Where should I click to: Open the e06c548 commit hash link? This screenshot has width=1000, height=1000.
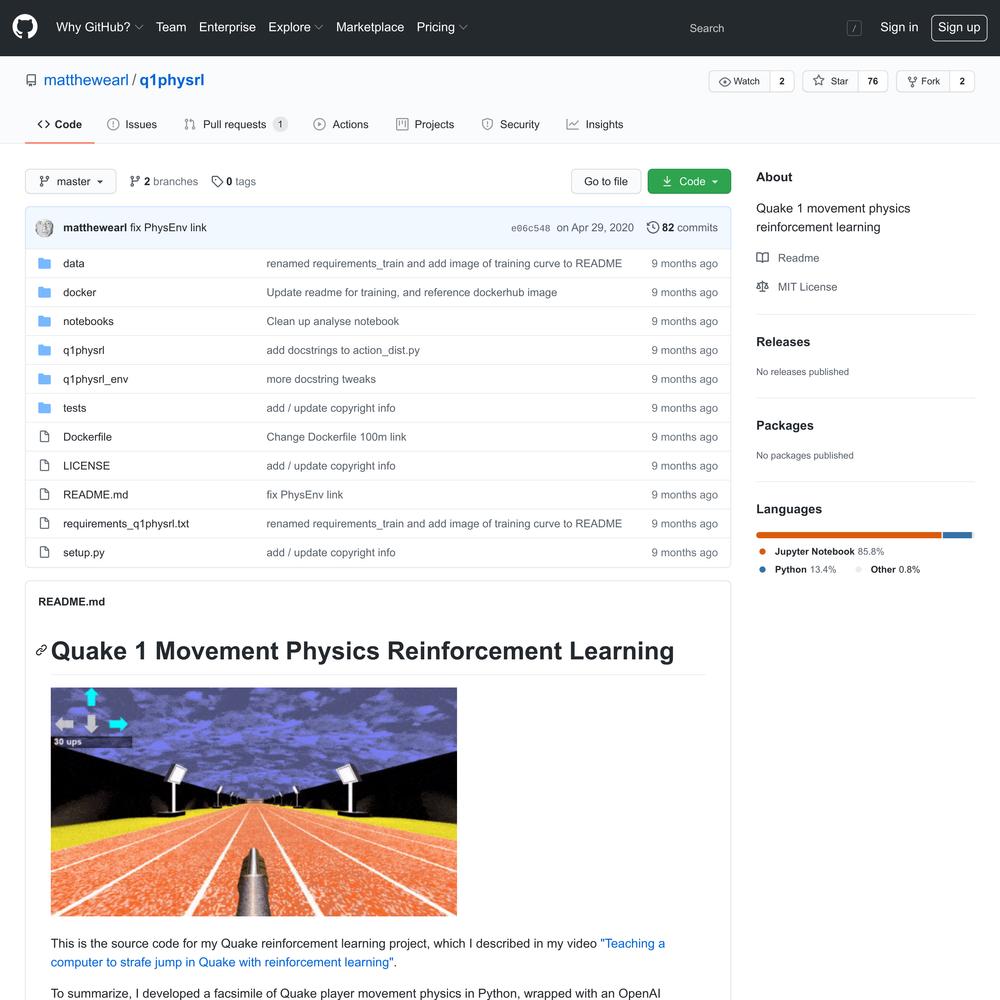[x=530, y=228]
